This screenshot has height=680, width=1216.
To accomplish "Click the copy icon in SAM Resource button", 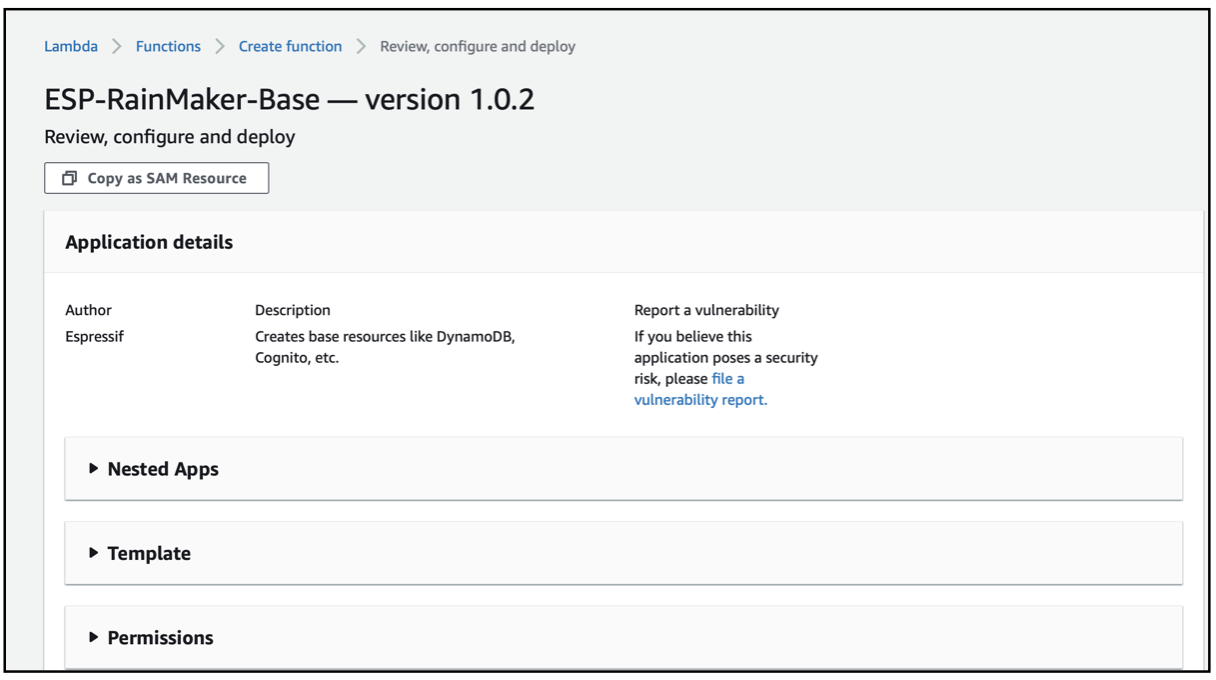I will click(69, 178).
